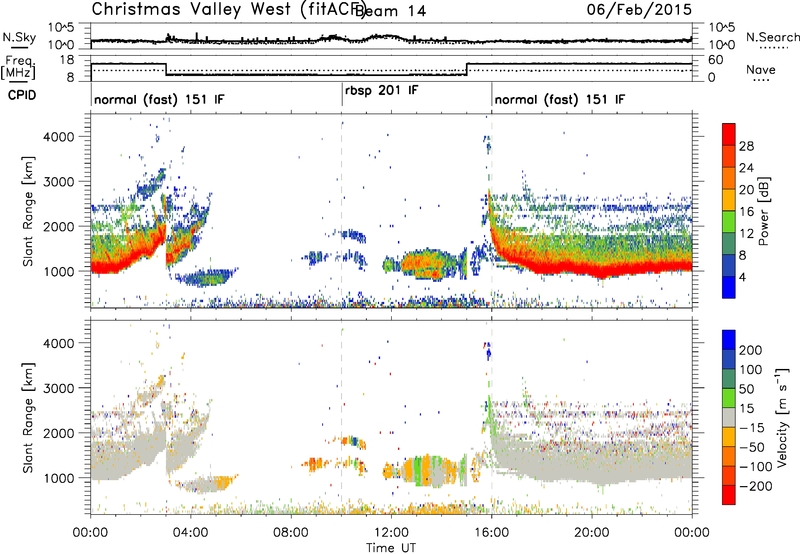The height and width of the screenshot is (554, 800).
Task: Click the '3000' tick in the Velocity panel
Action: point(58,388)
